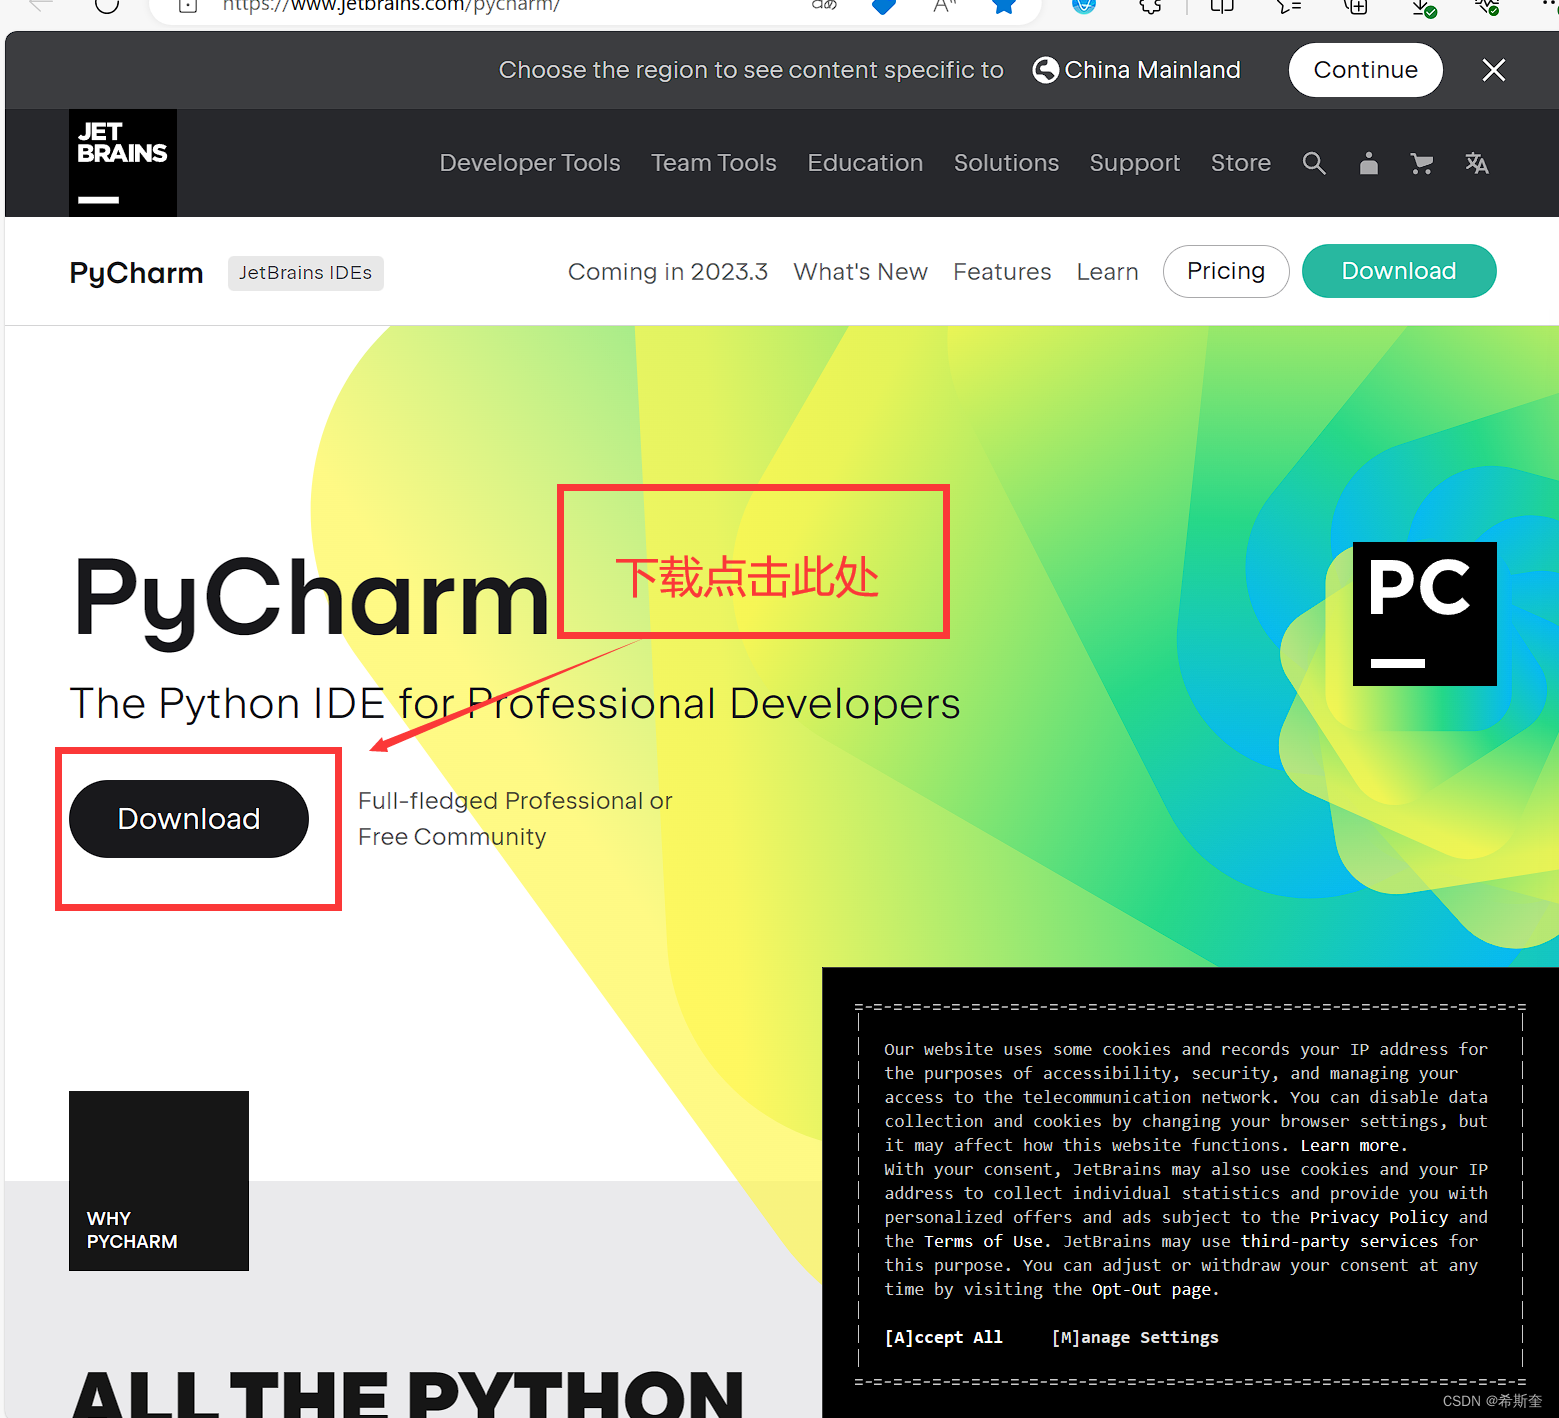The image size is (1559, 1418).
Task: Open the shopping cart icon
Action: tap(1422, 164)
